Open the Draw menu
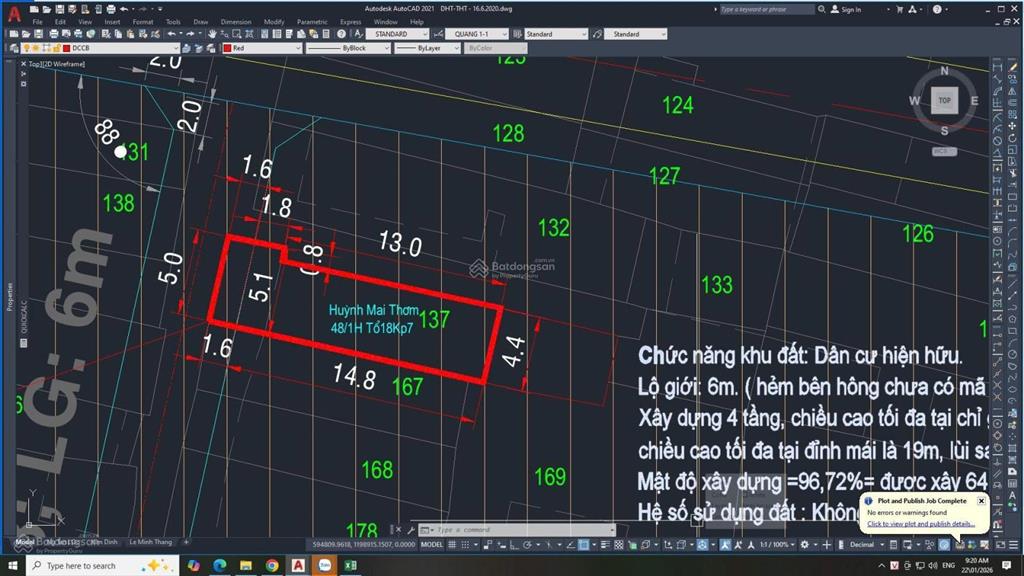Screen dimensions: 1024x576 (199, 20)
